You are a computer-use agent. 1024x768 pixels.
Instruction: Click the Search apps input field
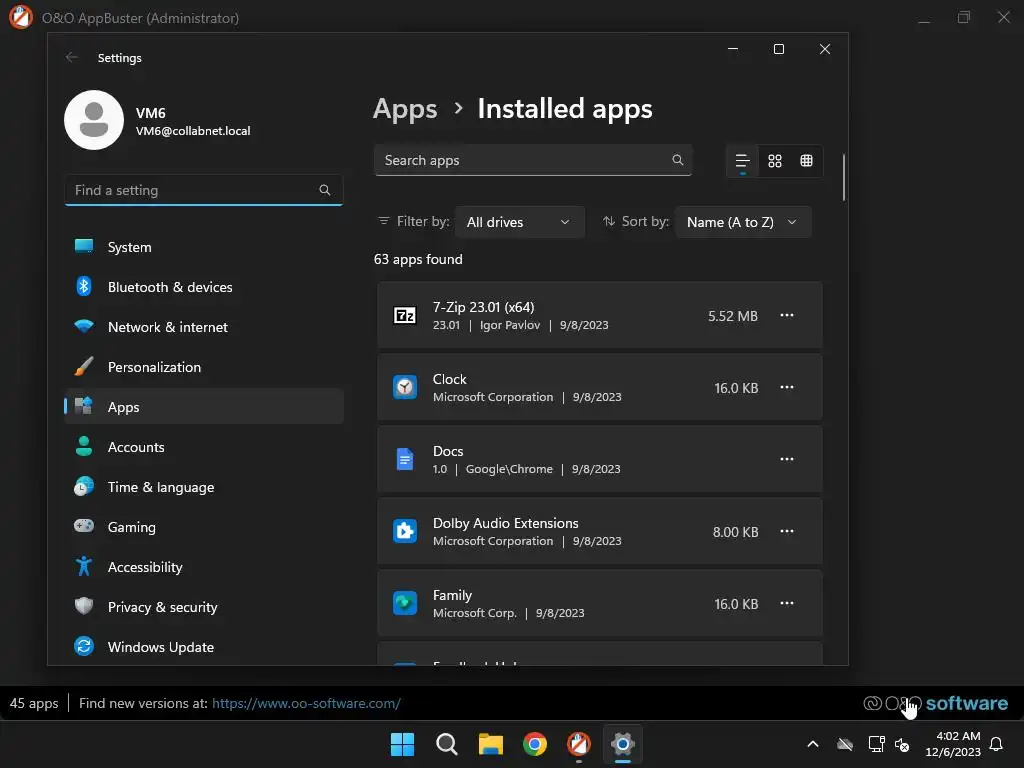coord(533,160)
